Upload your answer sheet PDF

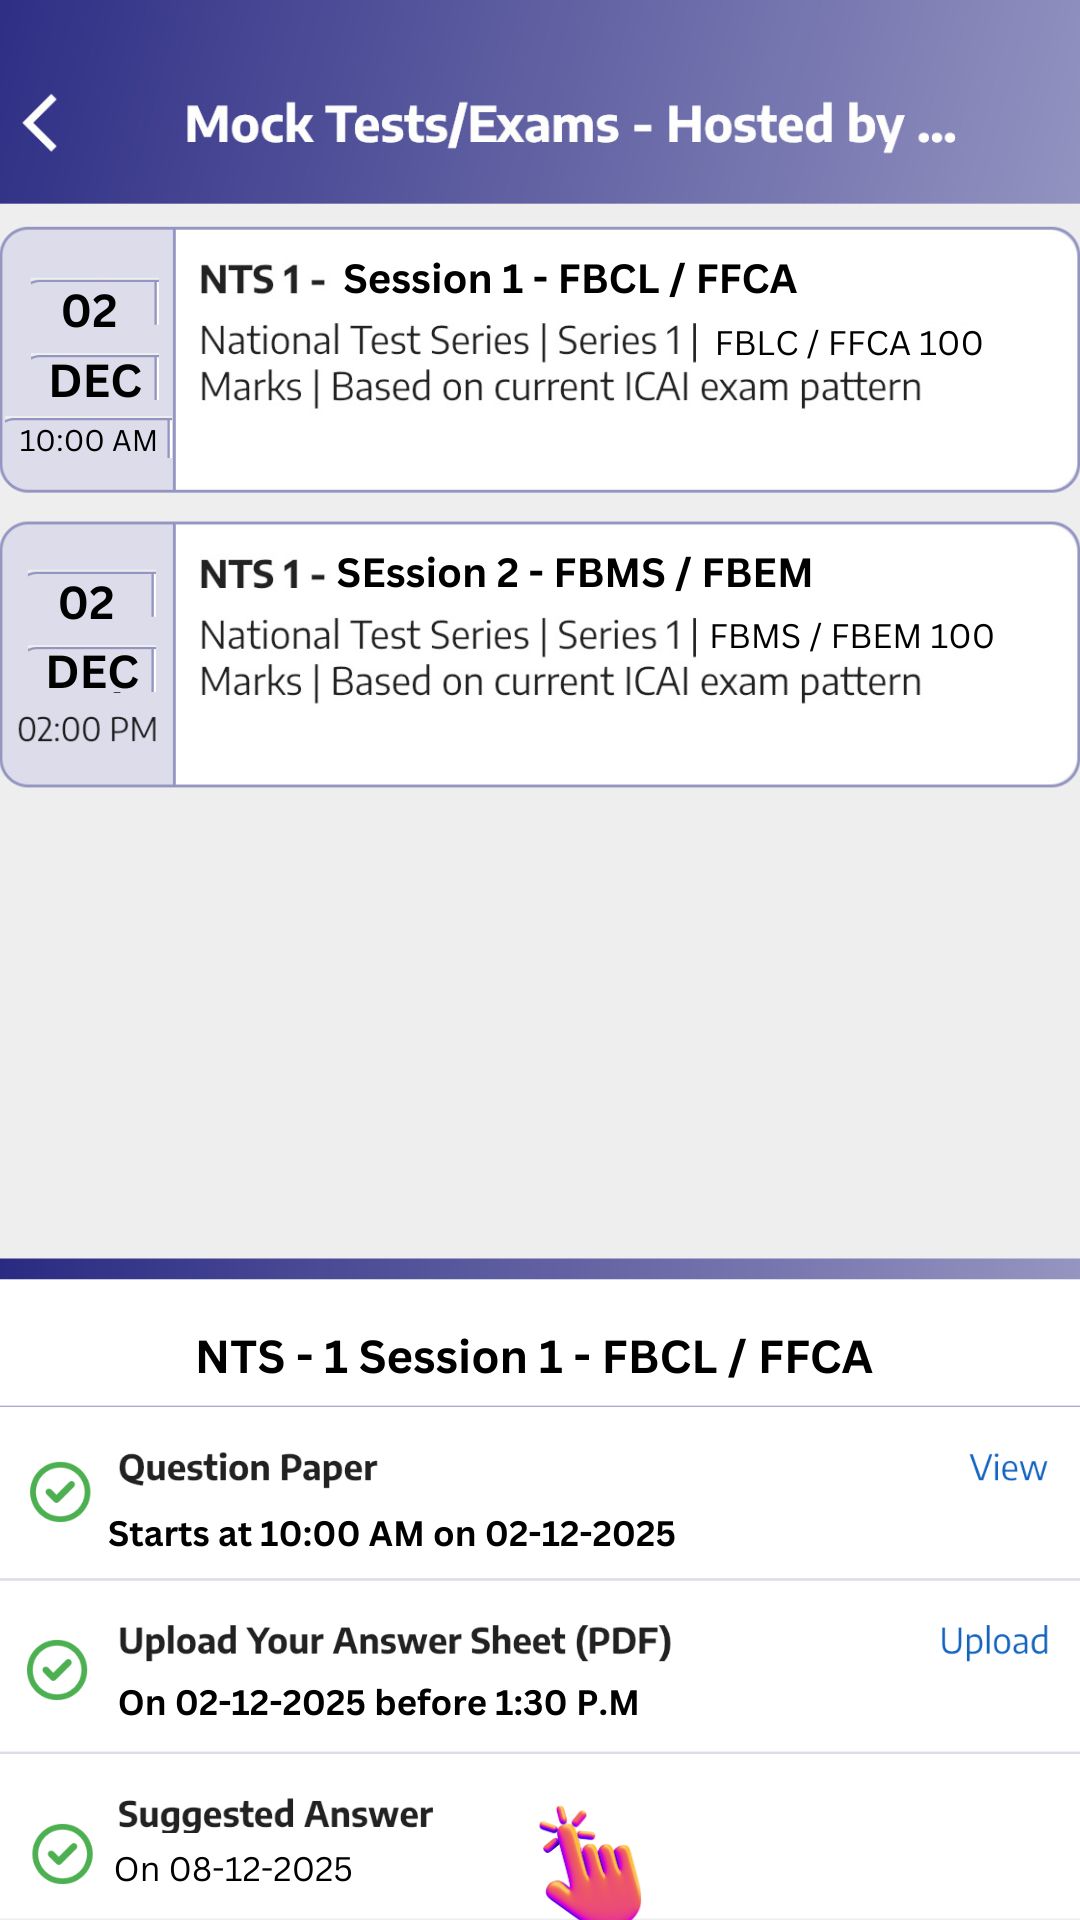point(994,1641)
